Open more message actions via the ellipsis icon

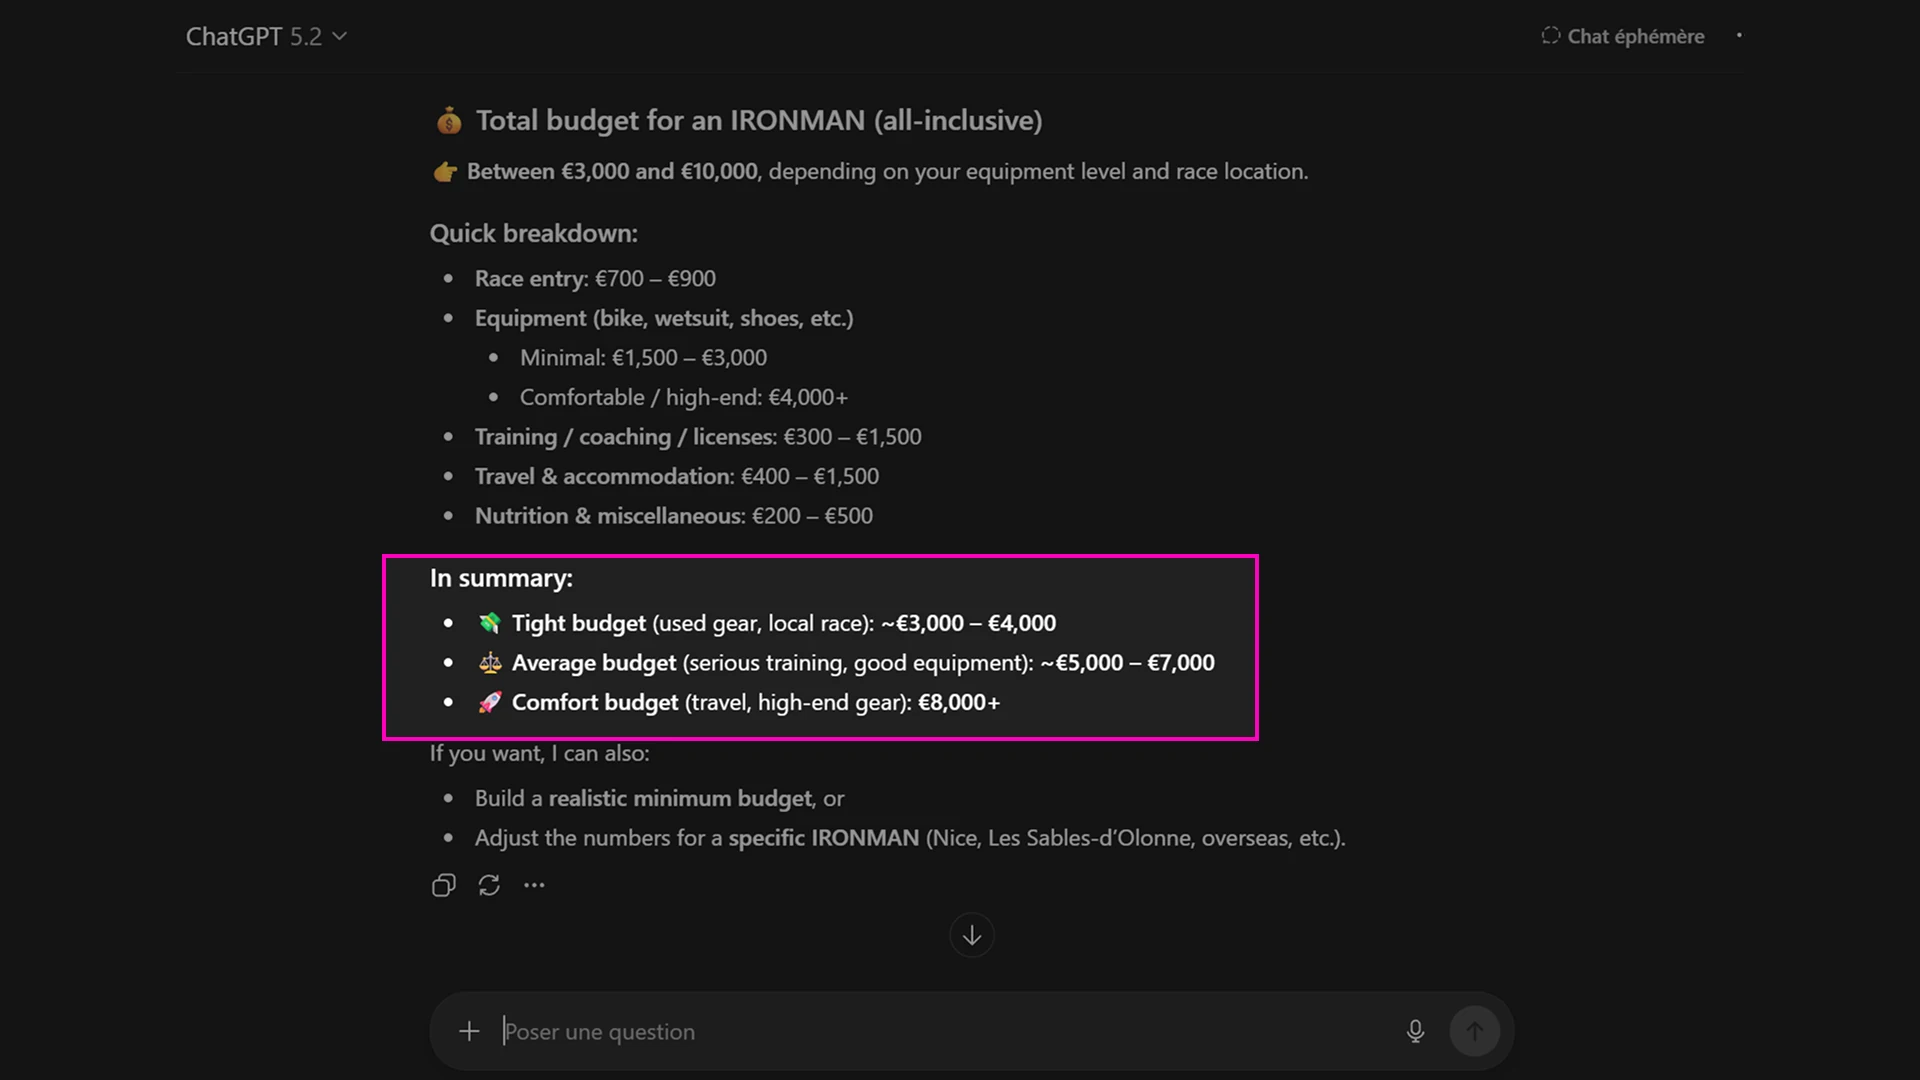[534, 885]
